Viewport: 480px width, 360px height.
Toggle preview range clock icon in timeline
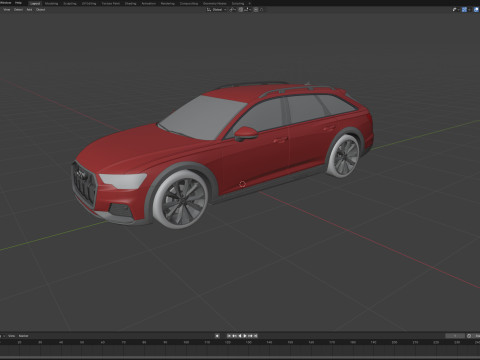(x=469, y=336)
